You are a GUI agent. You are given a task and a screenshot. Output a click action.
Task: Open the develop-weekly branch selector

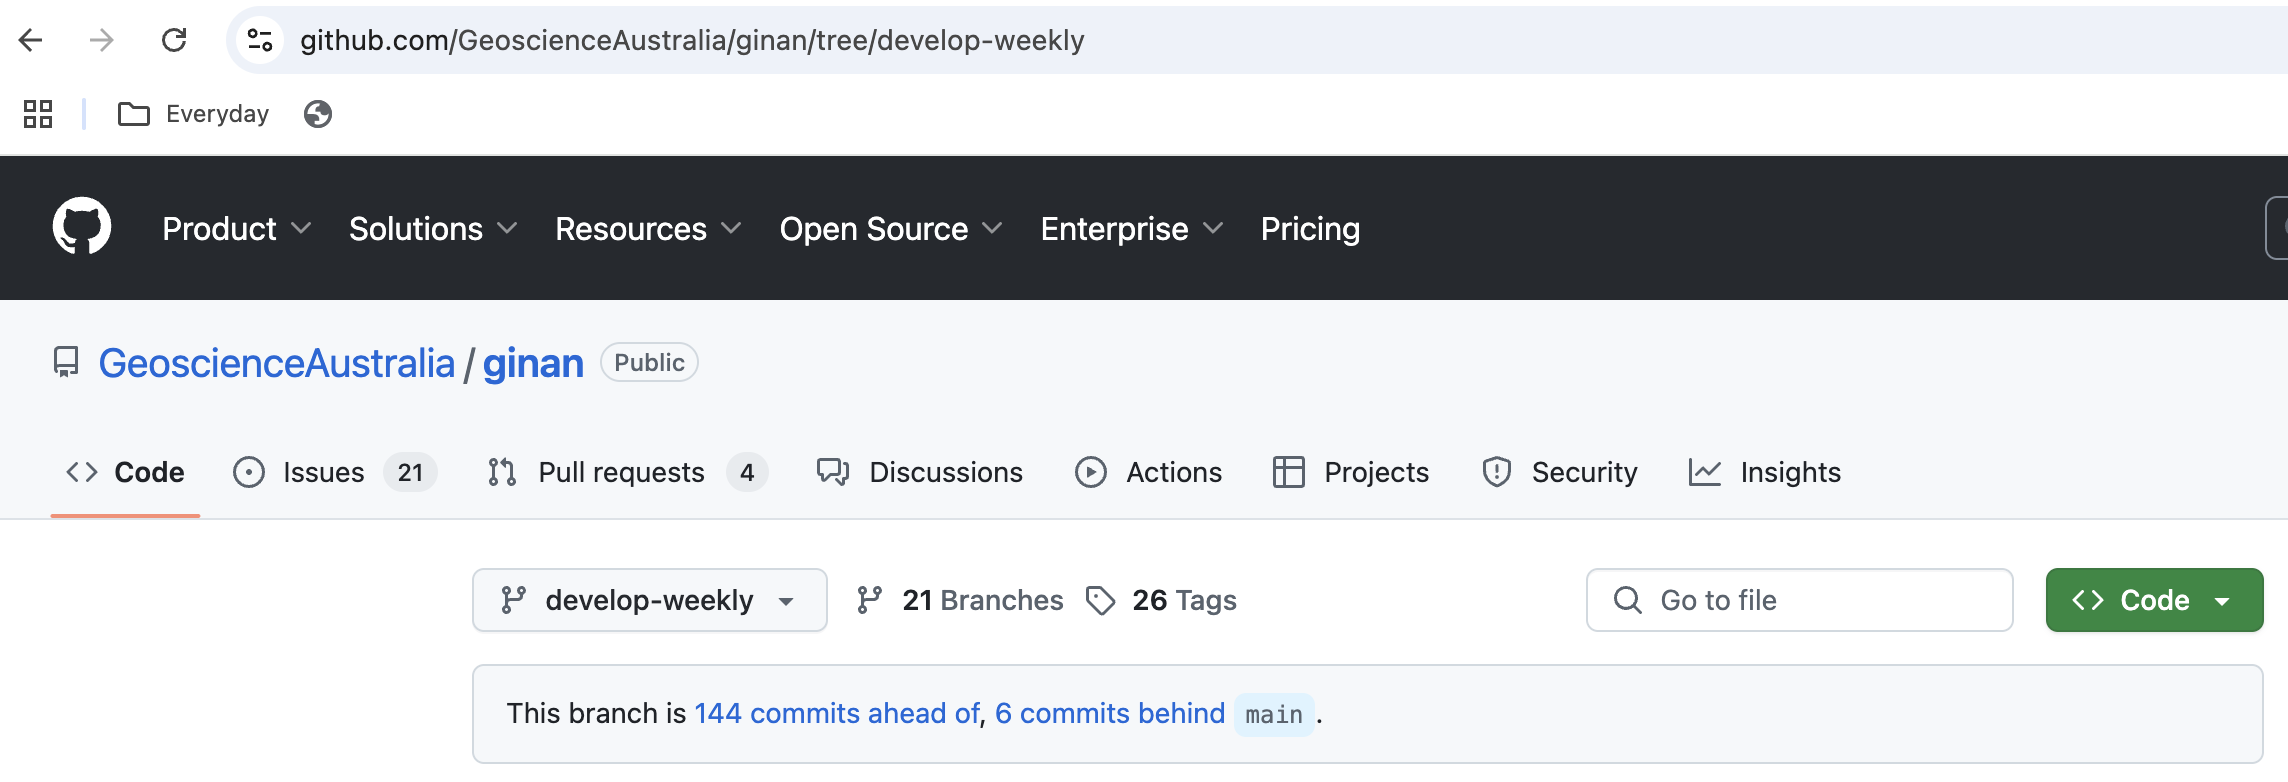(x=650, y=600)
